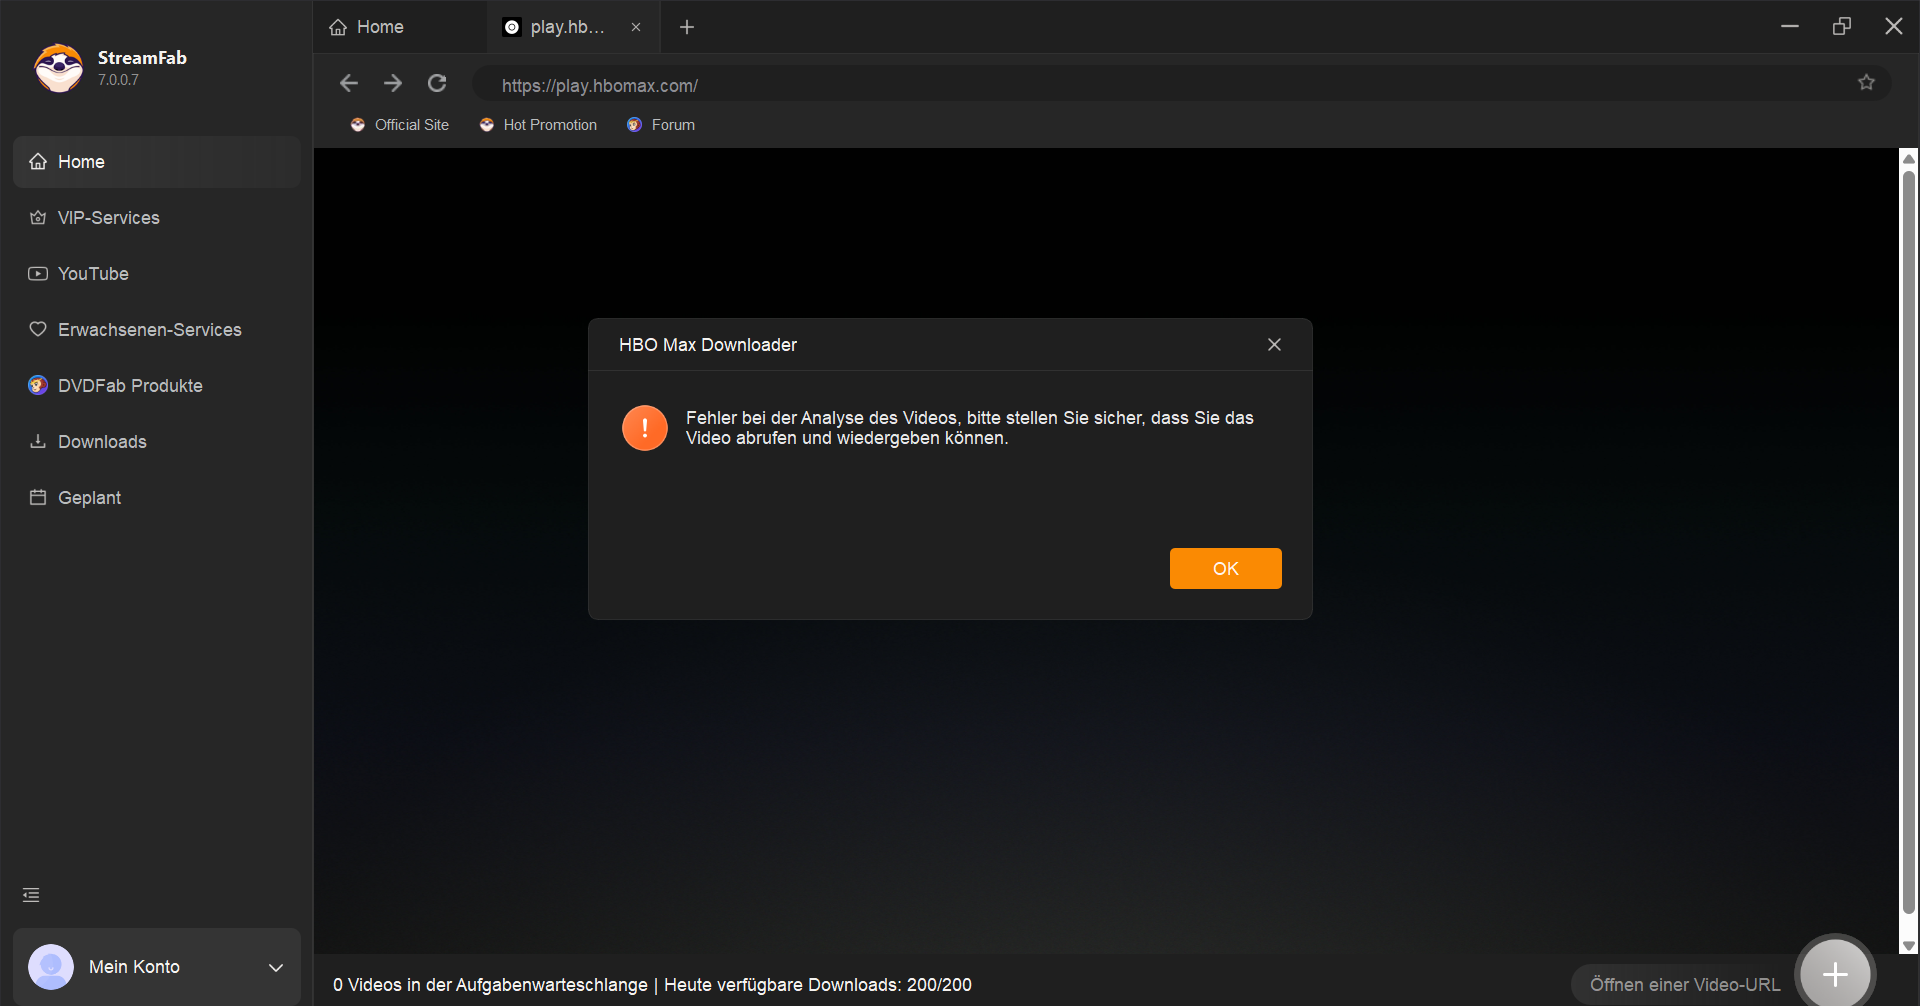
Task: Click the scrollbar down arrow
Action: [x=1909, y=946]
